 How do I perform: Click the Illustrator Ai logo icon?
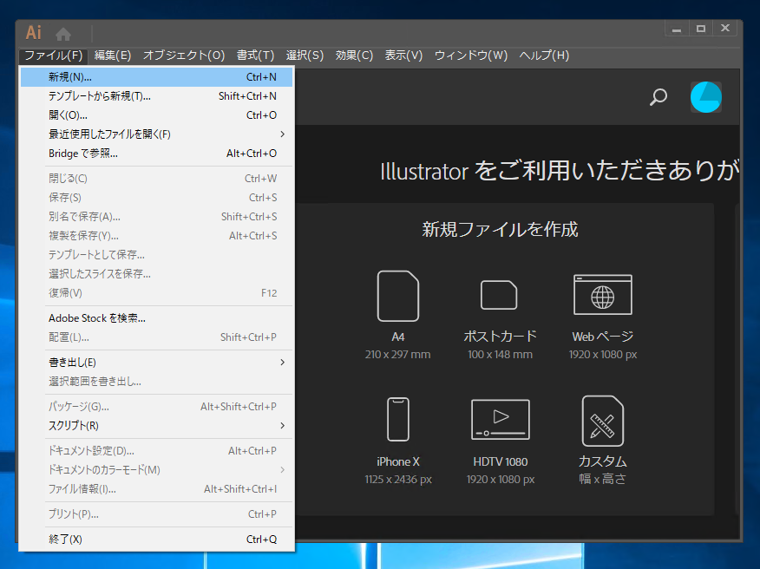33,32
